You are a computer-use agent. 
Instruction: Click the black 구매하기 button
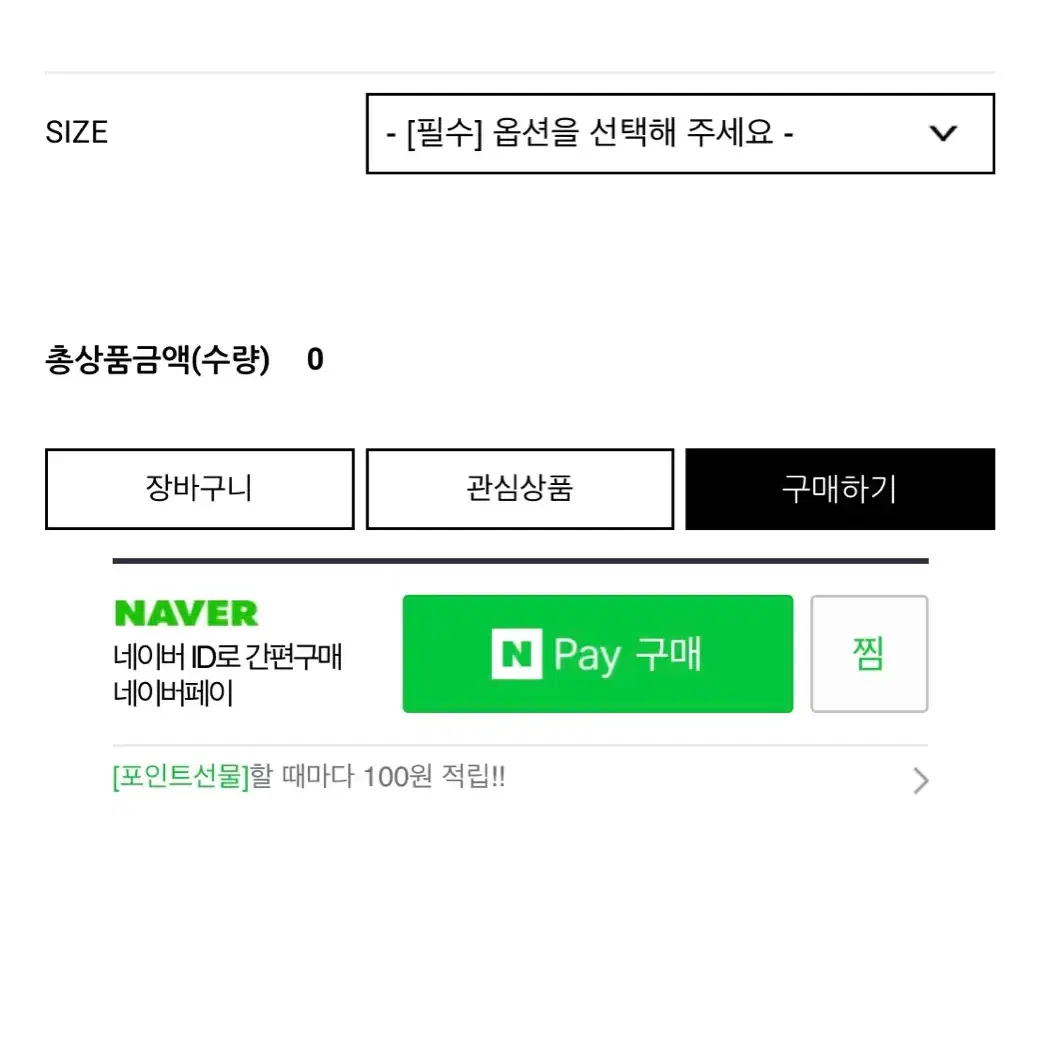pyautogui.click(x=840, y=489)
